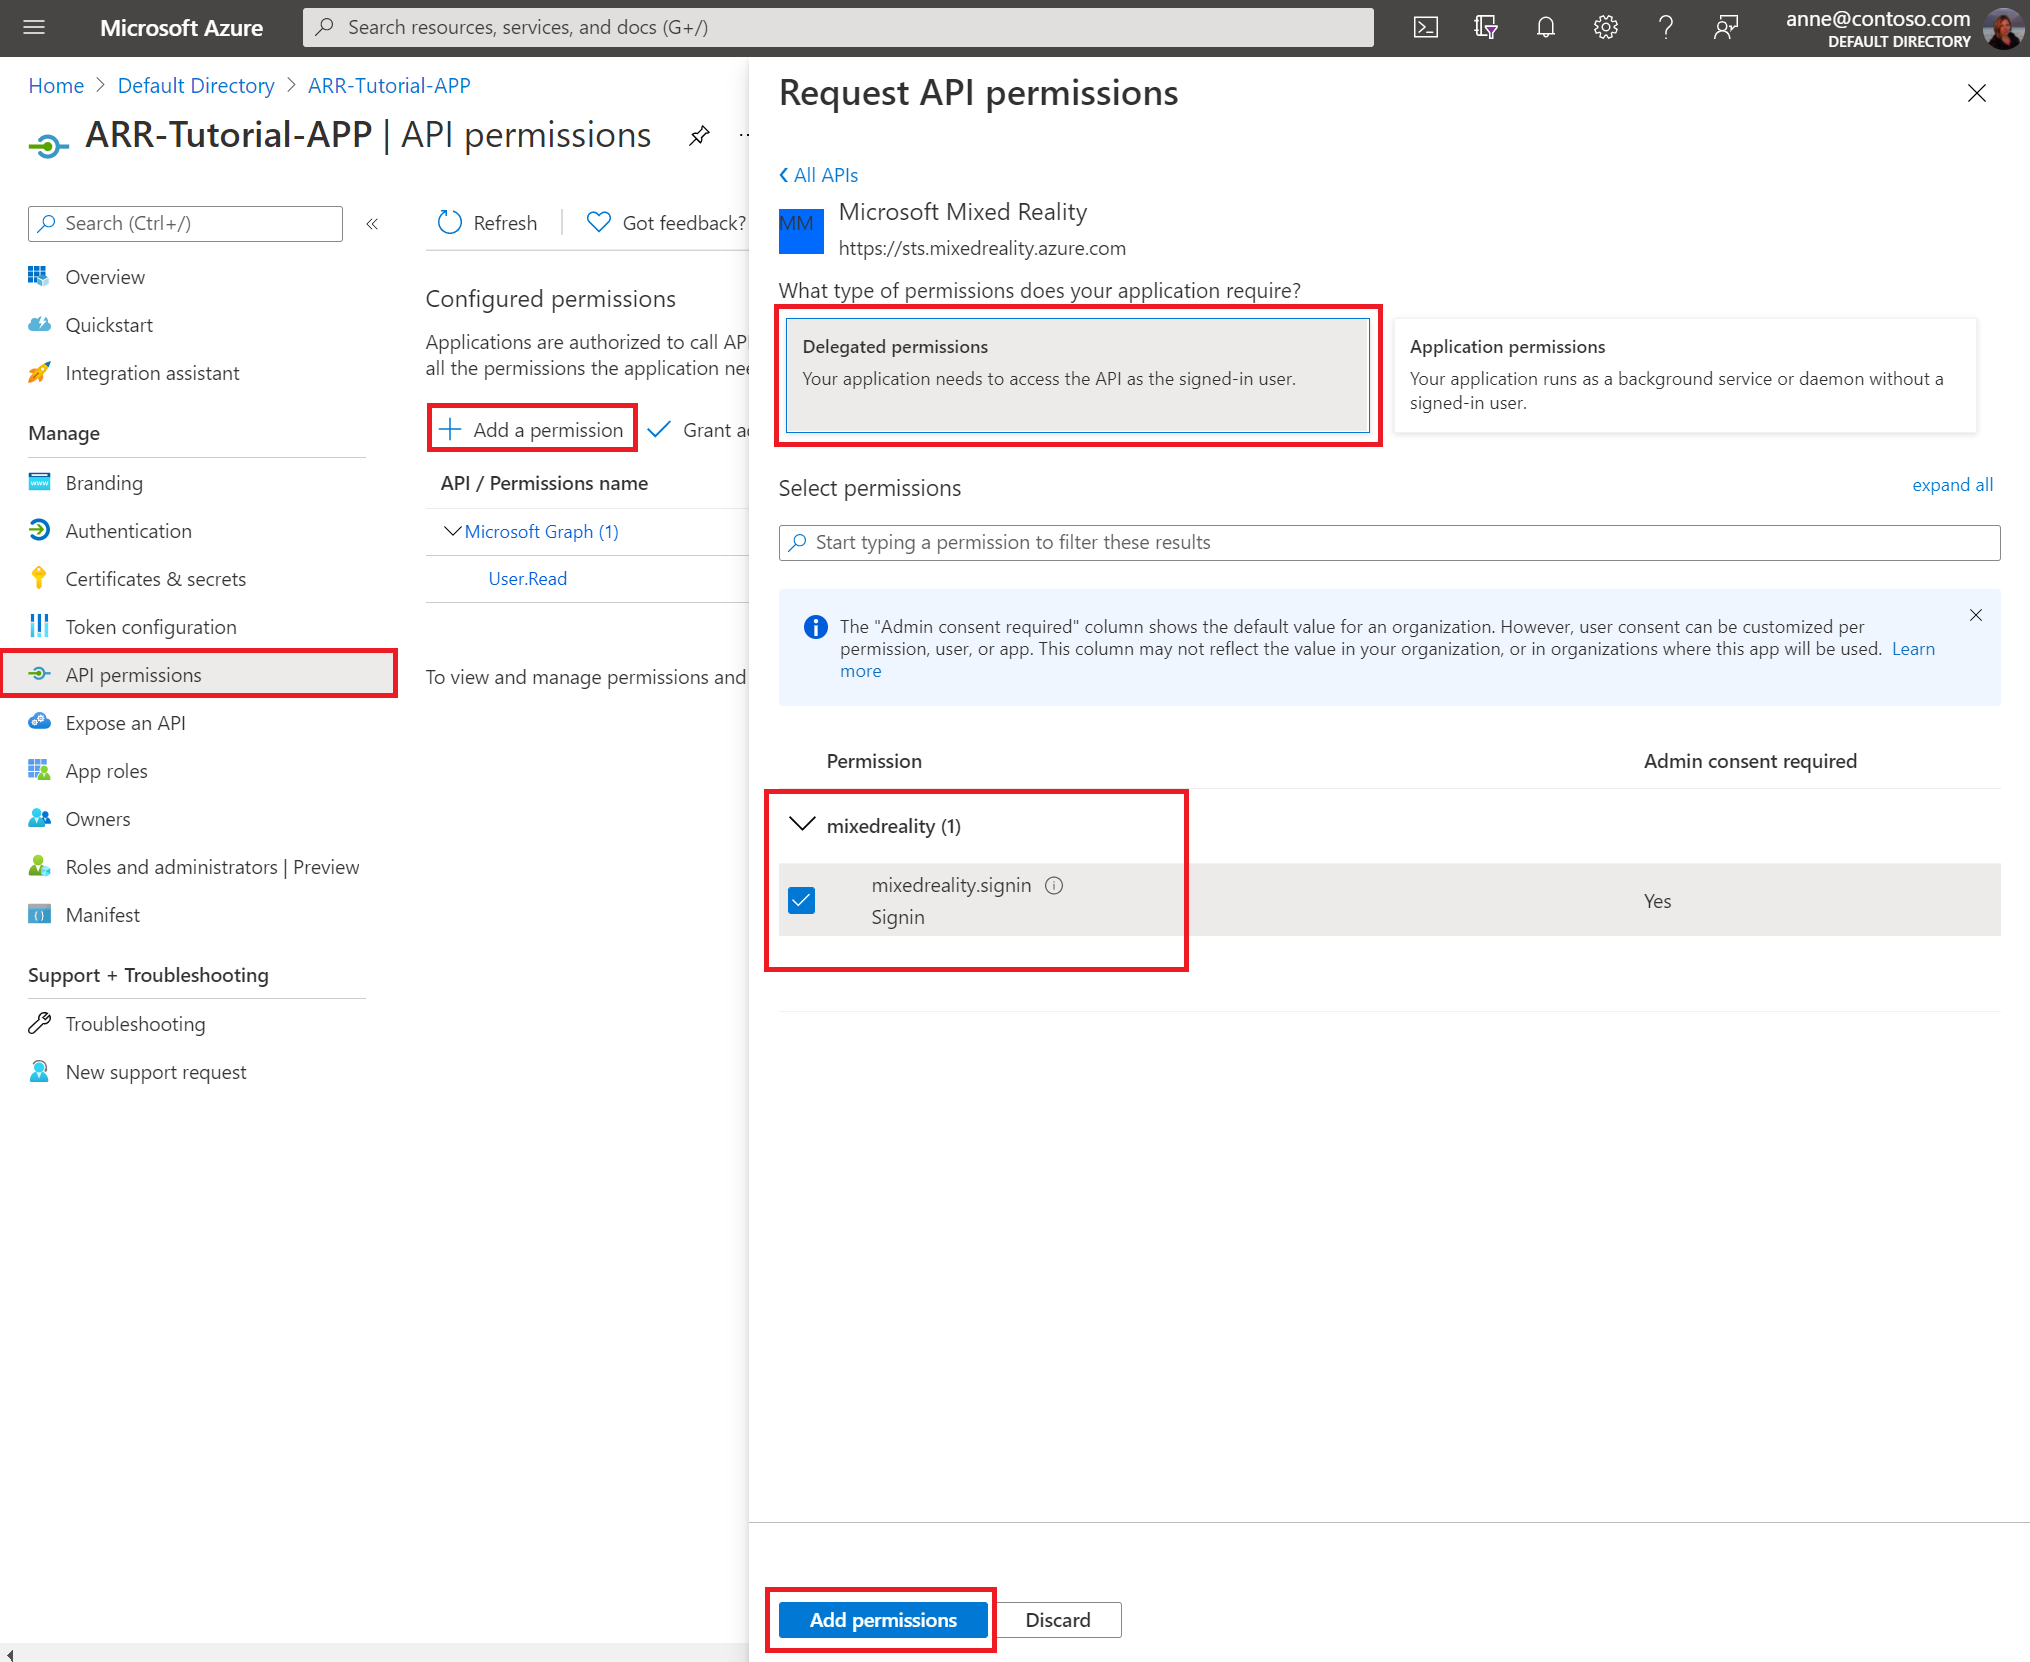Viewport: 2030px width, 1662px height.
Task: Click the settings gear icon
Action: pos(1603,27)
